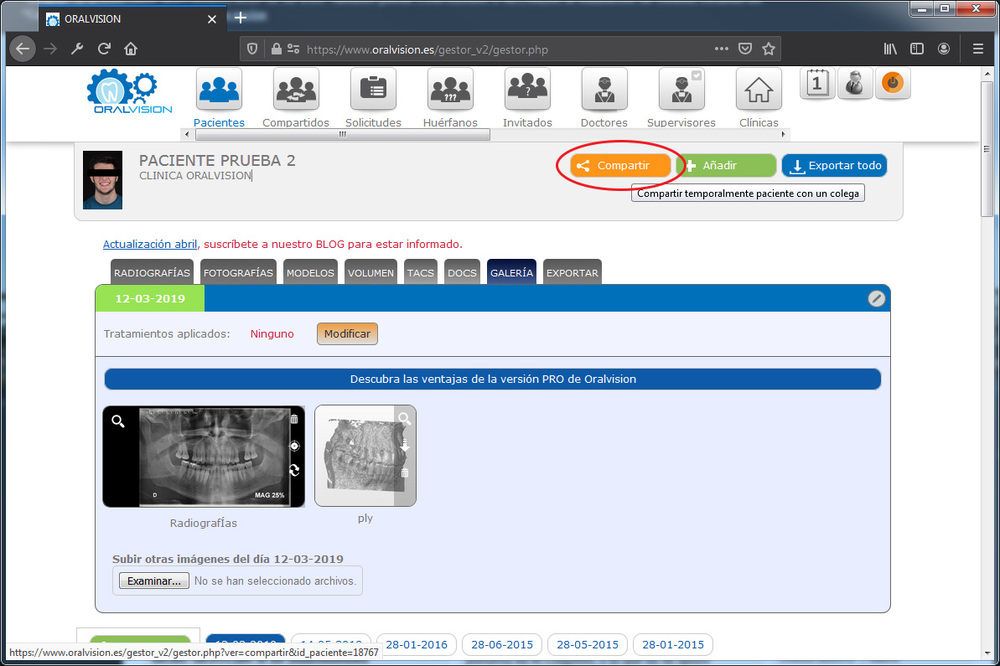Open the calendar icon in top bar
The image size is (1000, 666).
click(x=817, y=84)
